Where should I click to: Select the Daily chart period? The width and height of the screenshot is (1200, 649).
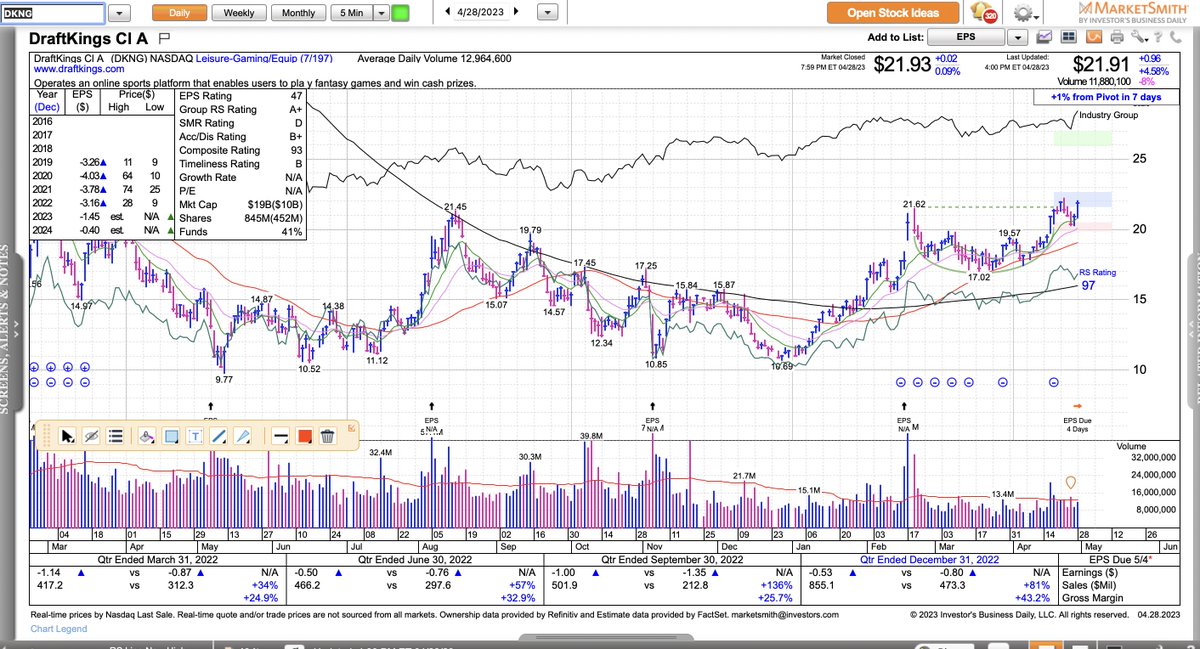[x=177, y=14]
